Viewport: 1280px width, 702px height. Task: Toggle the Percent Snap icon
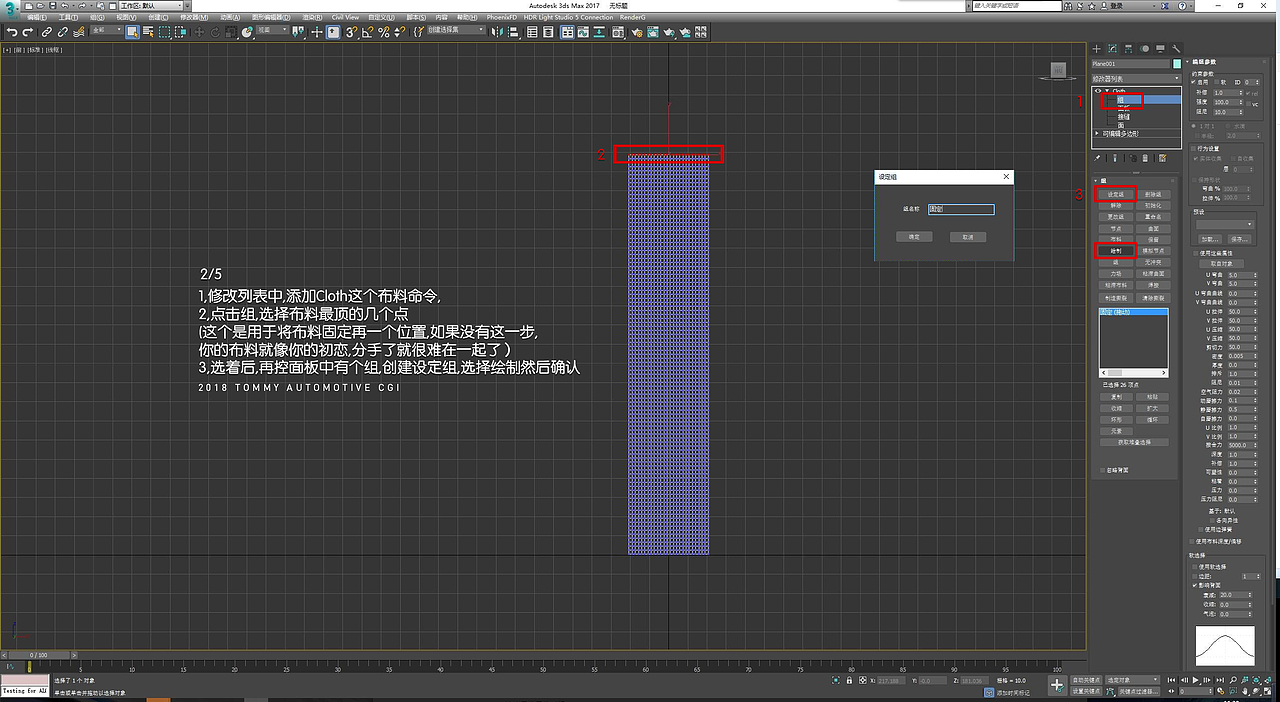coord(384,32)
